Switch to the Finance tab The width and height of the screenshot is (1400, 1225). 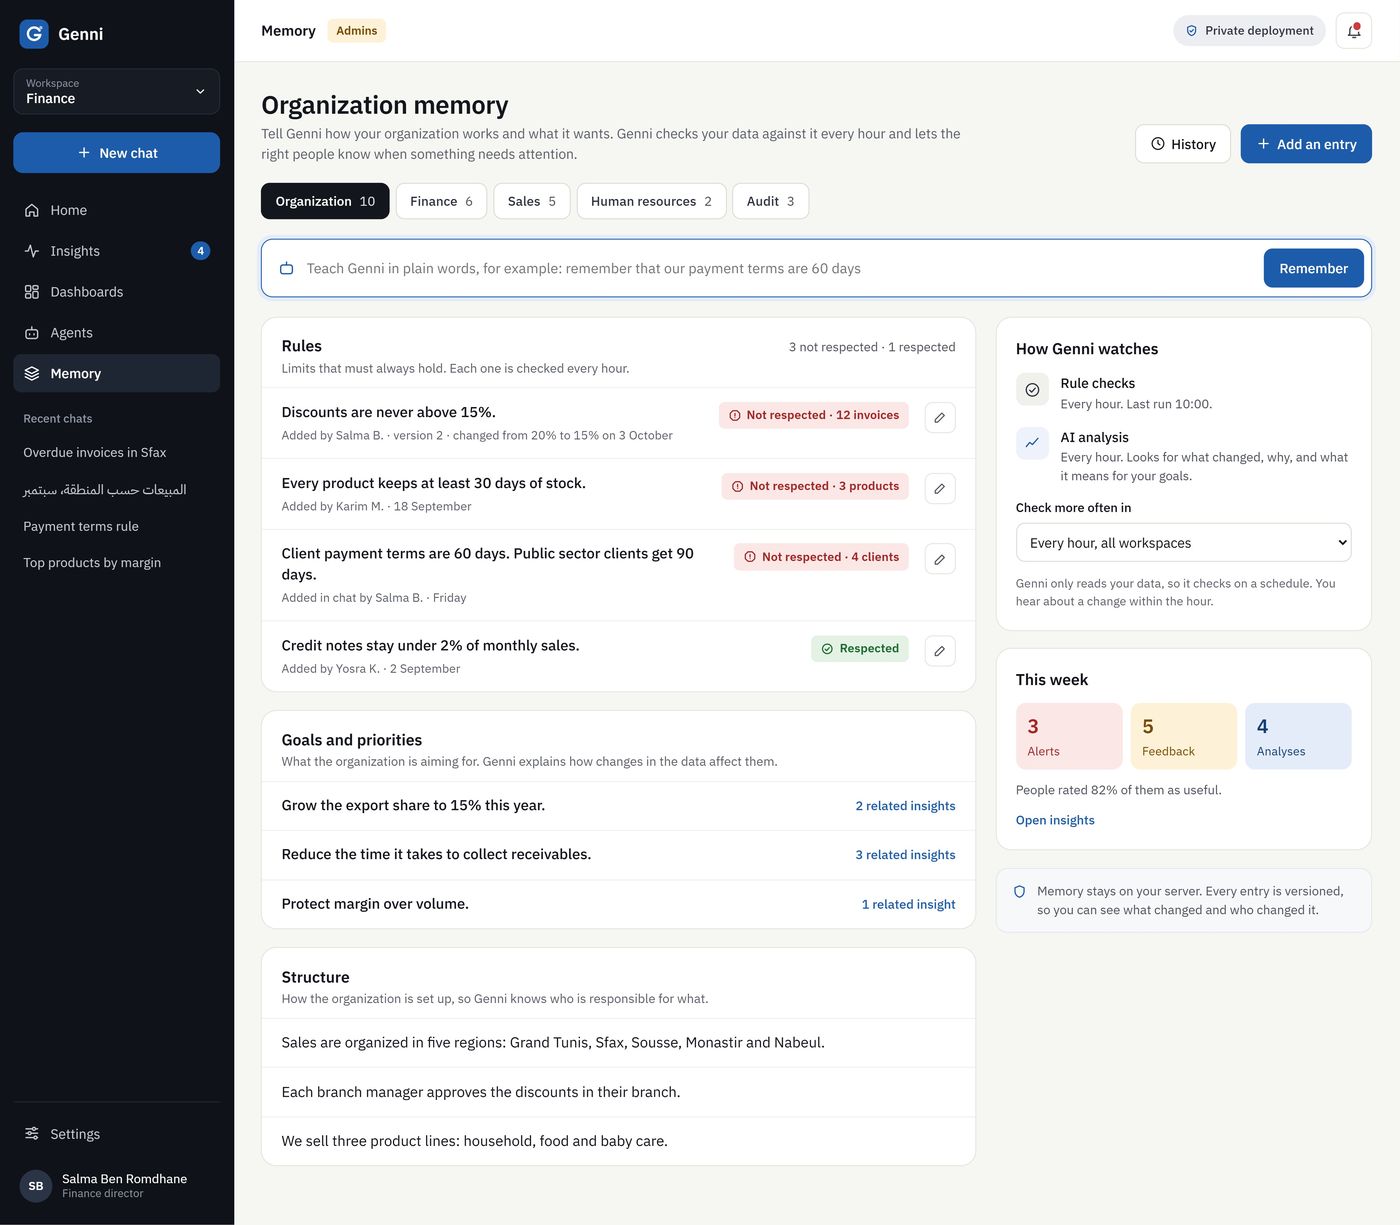(441, 201)
